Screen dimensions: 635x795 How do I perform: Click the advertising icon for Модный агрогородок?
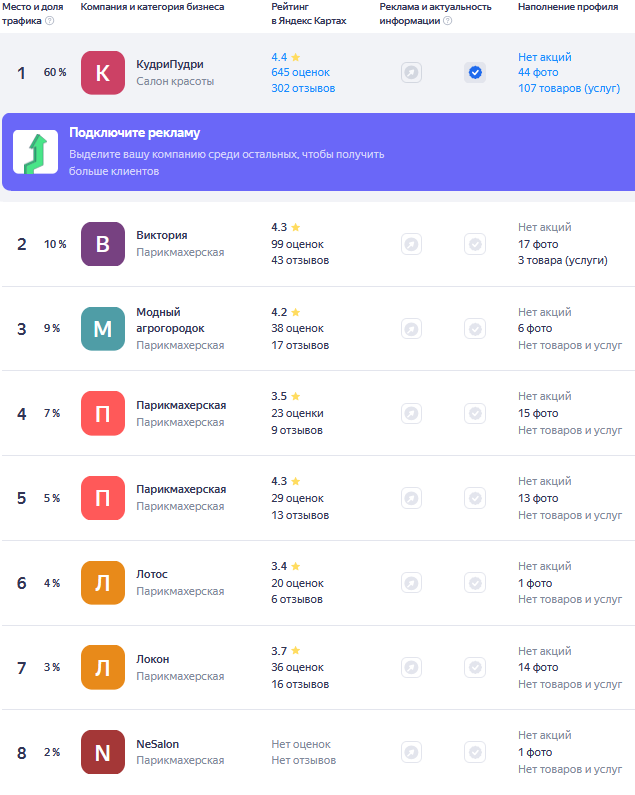[411, 329]
